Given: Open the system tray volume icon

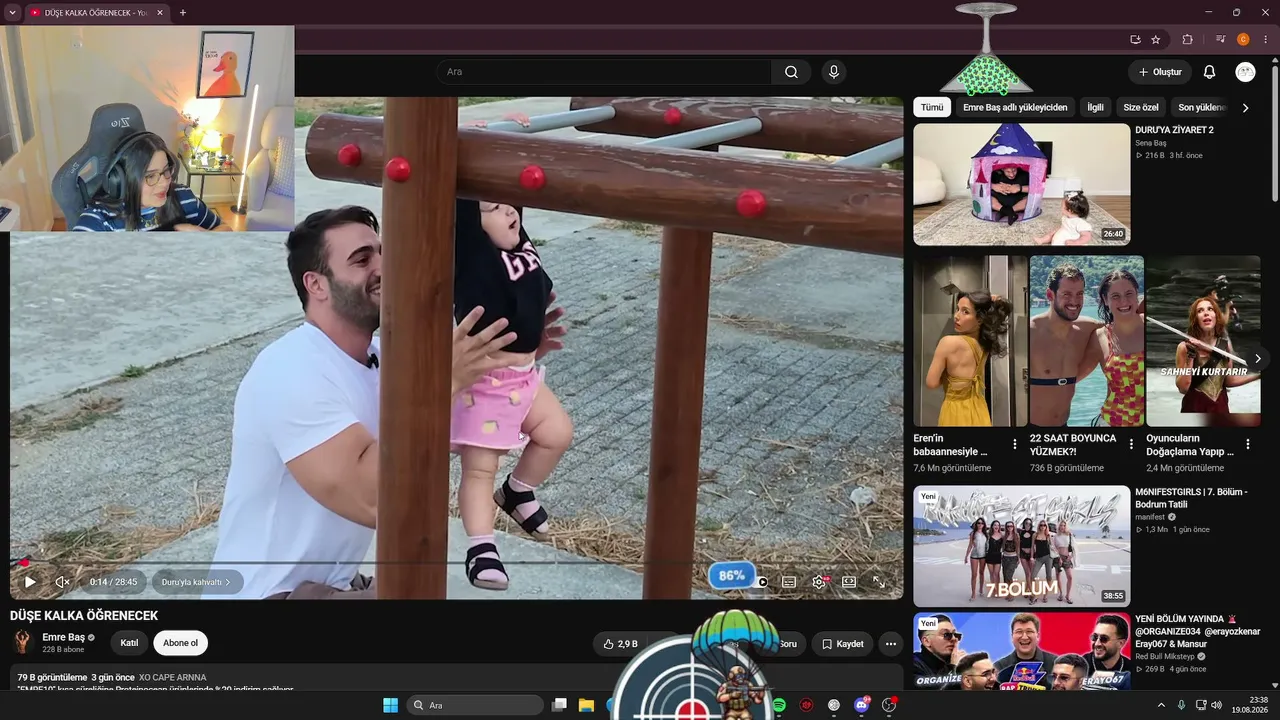Looking at the screenshot, I should (x=1217, y=705).
